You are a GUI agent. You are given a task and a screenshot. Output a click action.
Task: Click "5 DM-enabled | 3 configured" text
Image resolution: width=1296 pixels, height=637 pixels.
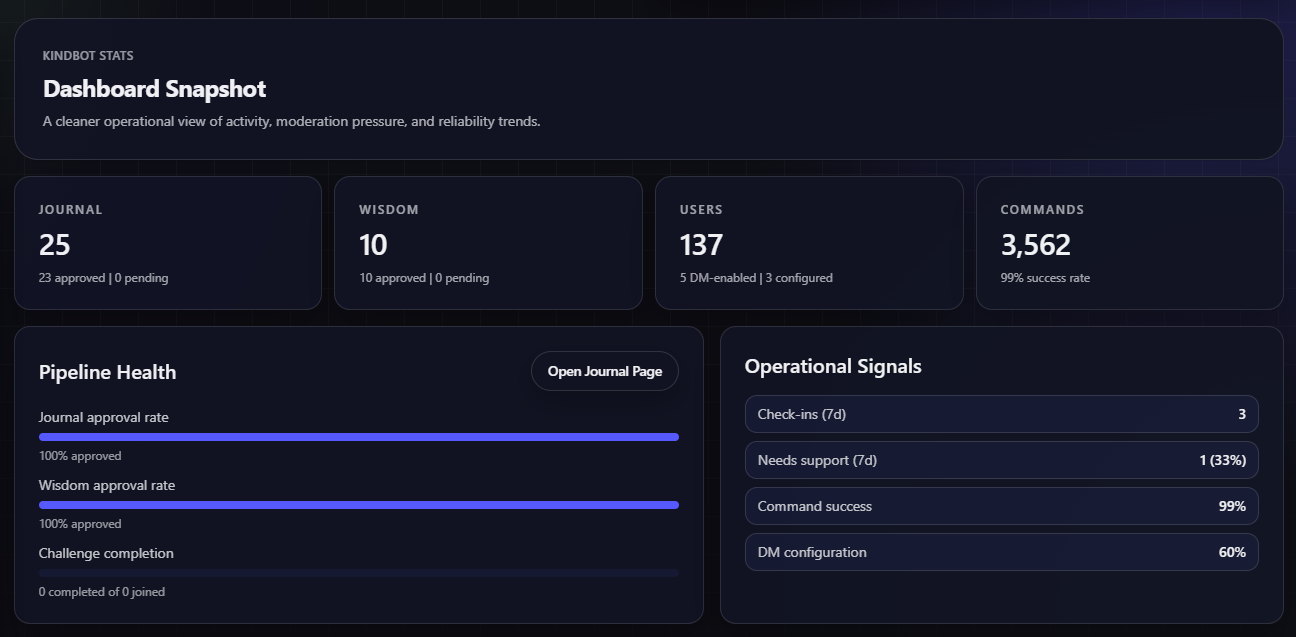click(756, 278)
